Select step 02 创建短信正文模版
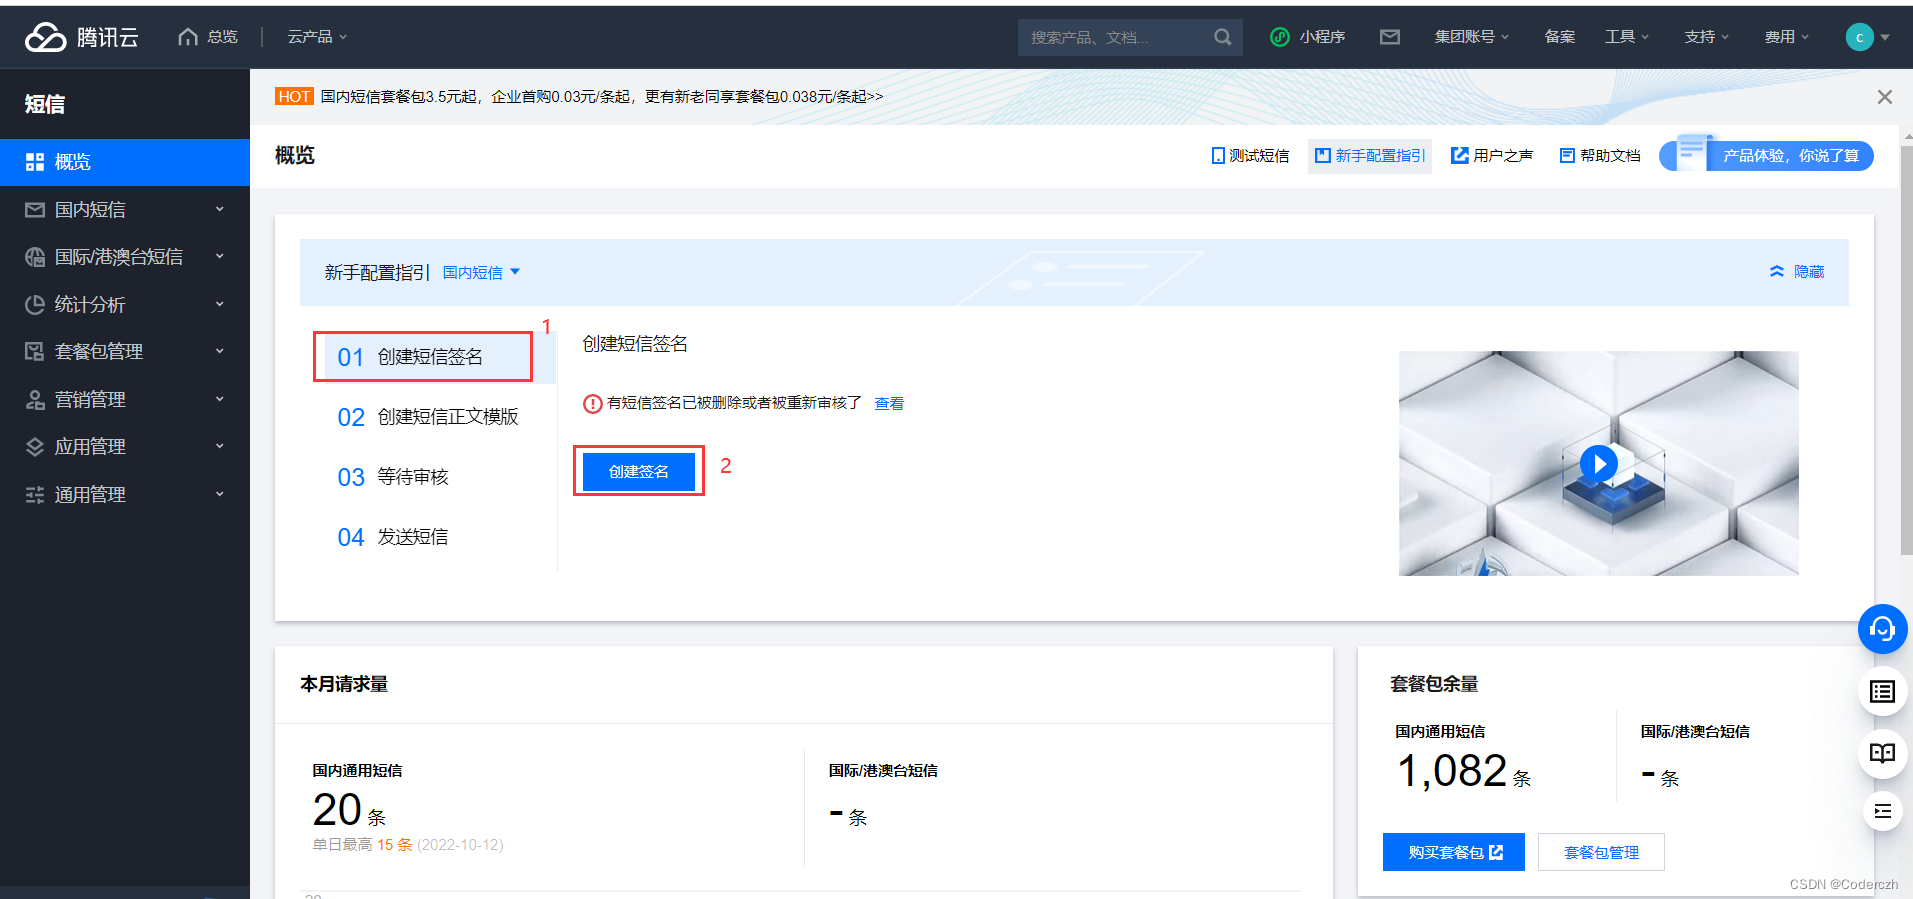 [x=428, y=417]
